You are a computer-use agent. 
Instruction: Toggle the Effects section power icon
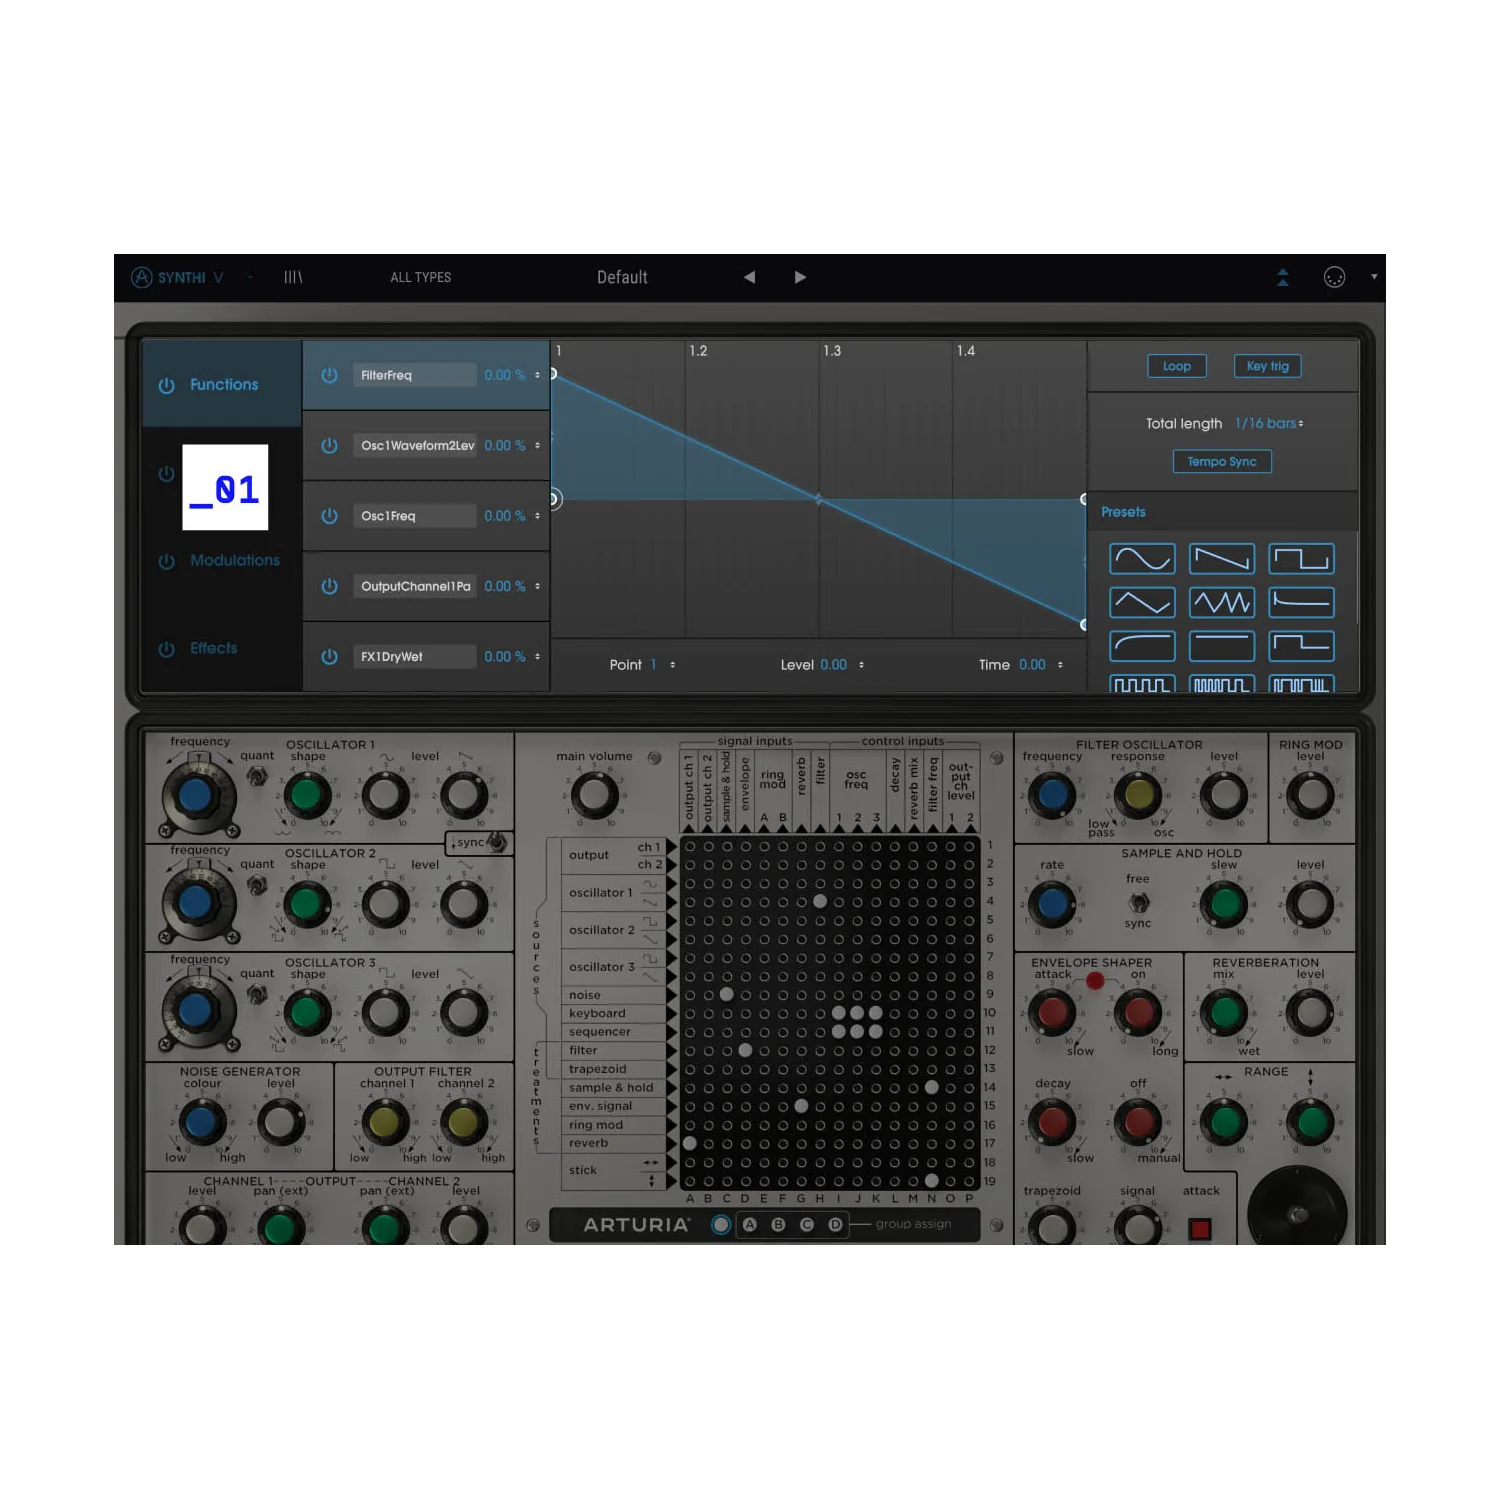[x=166, y=649]
